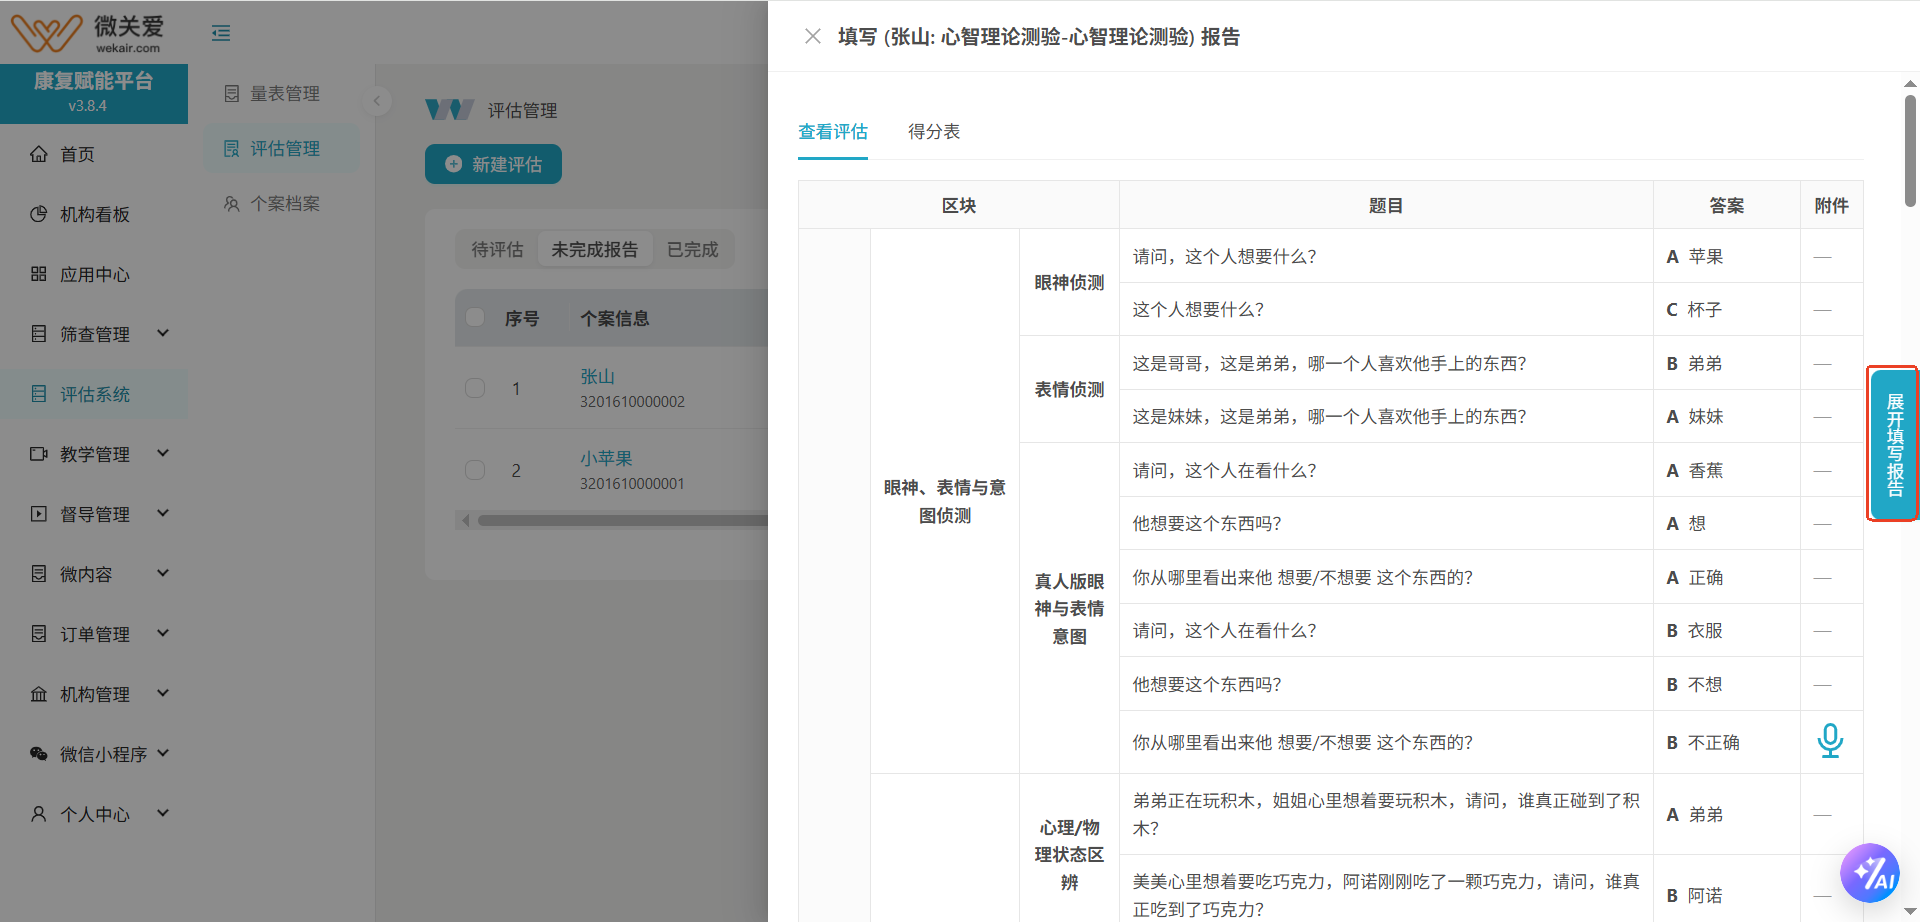Check the checkbox for 张山's row
This screenshot has width=1920, height=922.
(x=475, y=388)
